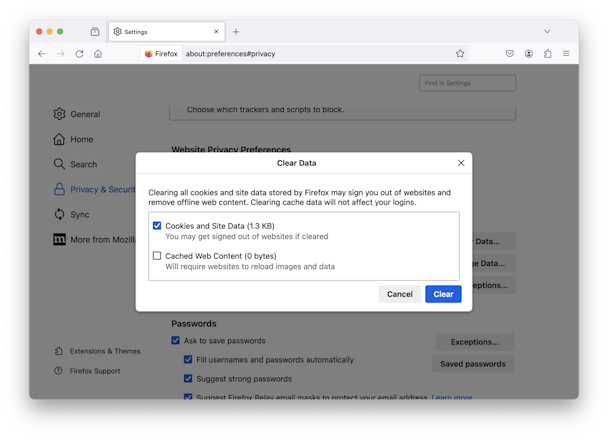Click the Learn more link for Firefox Relay
This screenshot has height=438, width=608.
pyautogui.click(x=452, y=397)
